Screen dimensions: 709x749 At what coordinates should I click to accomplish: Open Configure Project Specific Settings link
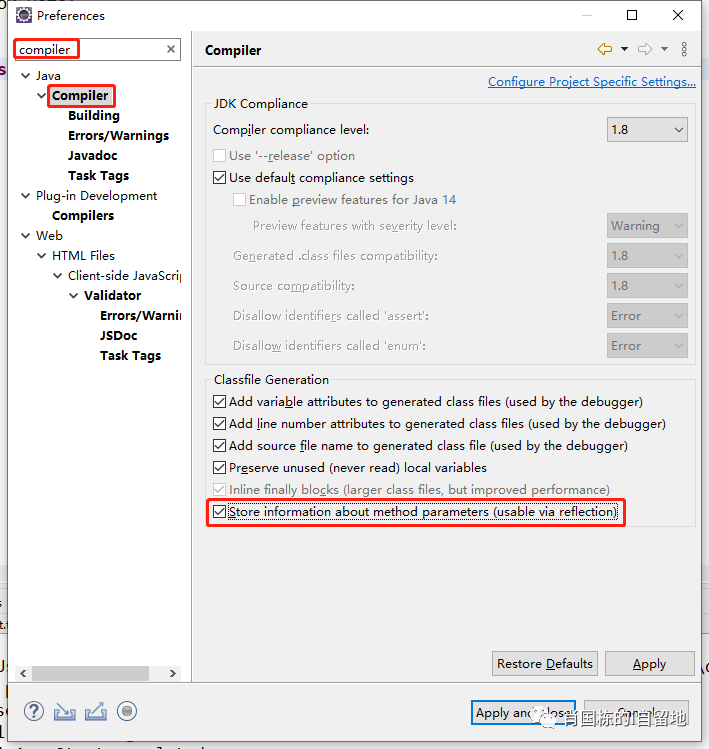(591, 82)
